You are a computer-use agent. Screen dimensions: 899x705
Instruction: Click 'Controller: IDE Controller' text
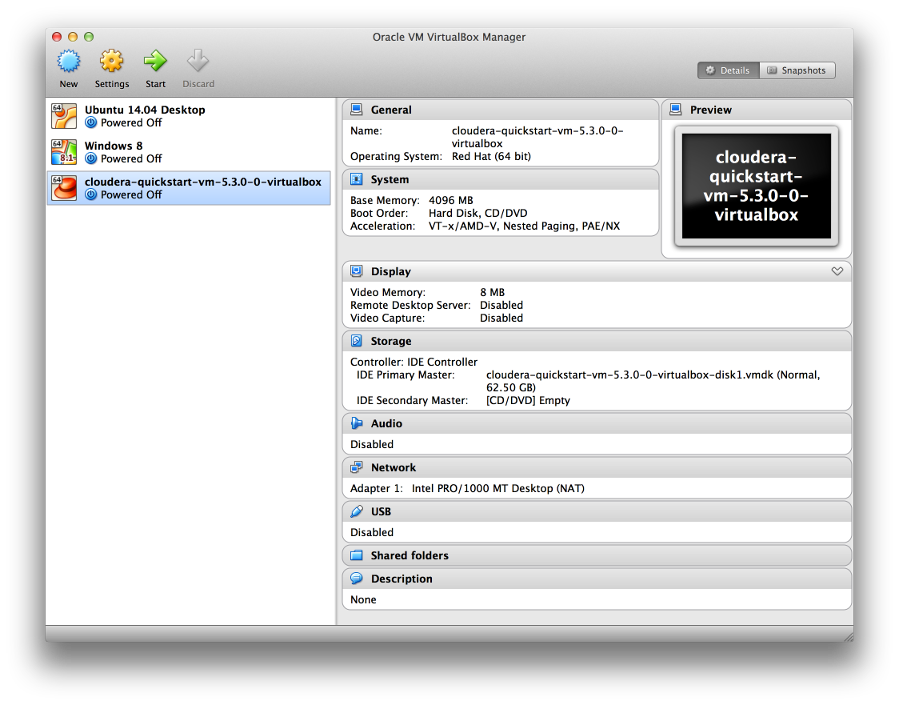(x=413, y=362)
